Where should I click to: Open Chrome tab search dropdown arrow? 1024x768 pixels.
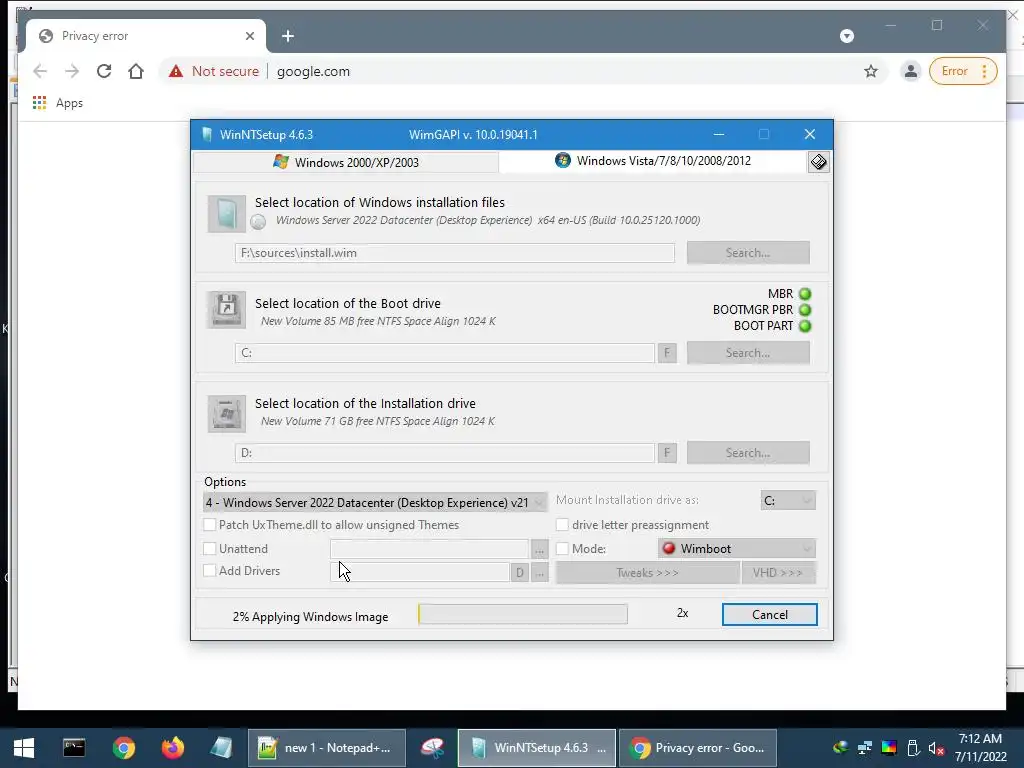(x=847, y=36)
